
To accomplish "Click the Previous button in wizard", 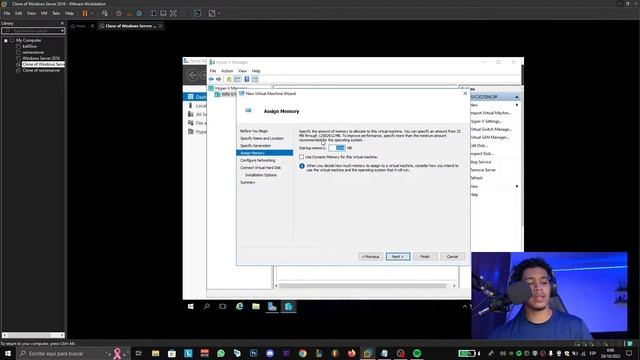I will 371,257.
